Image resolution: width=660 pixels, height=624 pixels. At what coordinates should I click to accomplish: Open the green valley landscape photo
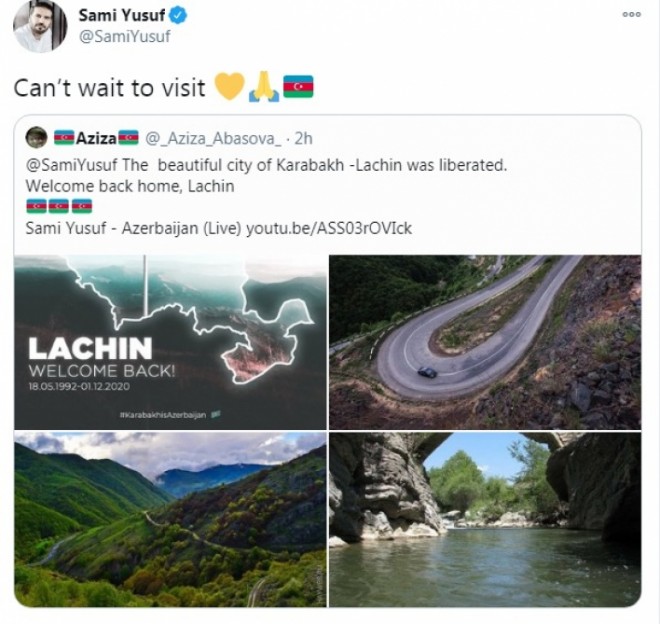170,519
